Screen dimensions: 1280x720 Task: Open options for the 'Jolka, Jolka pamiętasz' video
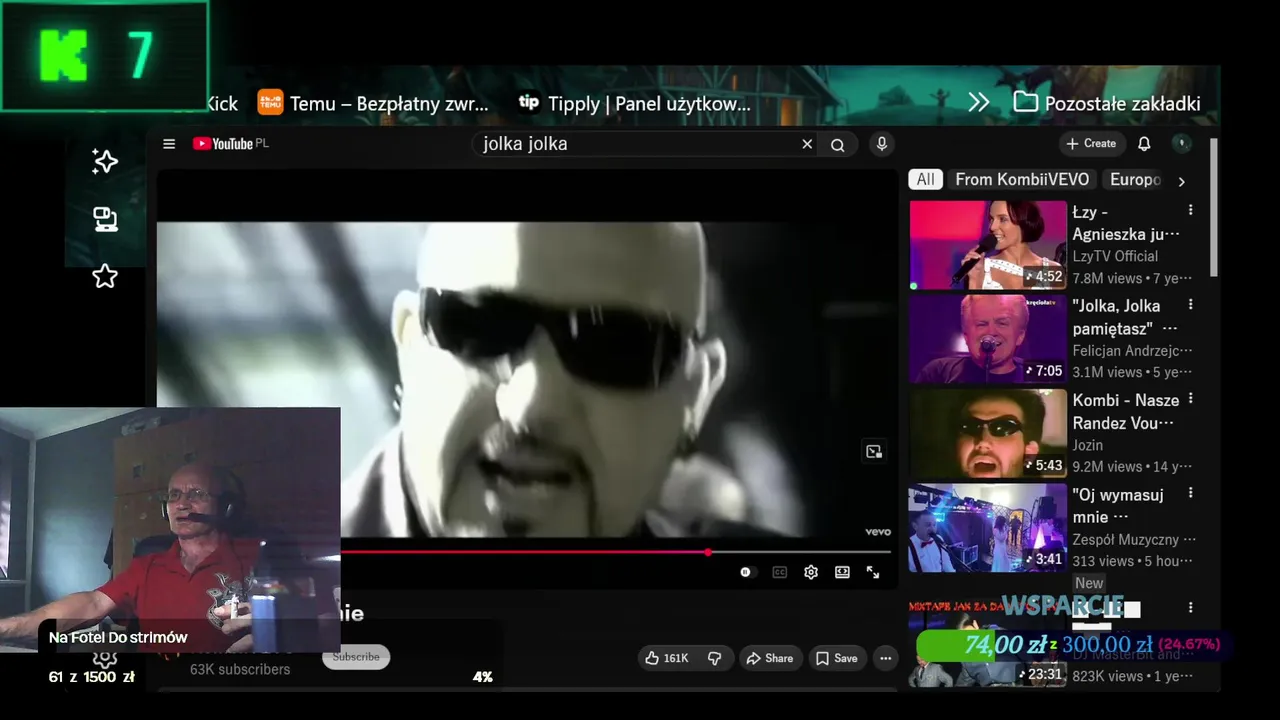click(x=1190, y=304)
